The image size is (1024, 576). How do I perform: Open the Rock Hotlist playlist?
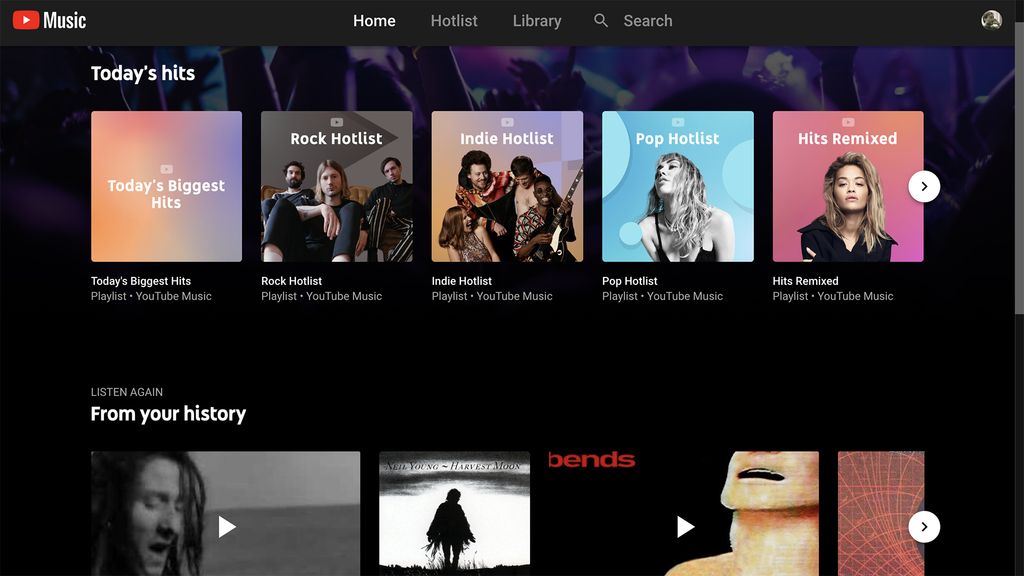tap(336, 186)
